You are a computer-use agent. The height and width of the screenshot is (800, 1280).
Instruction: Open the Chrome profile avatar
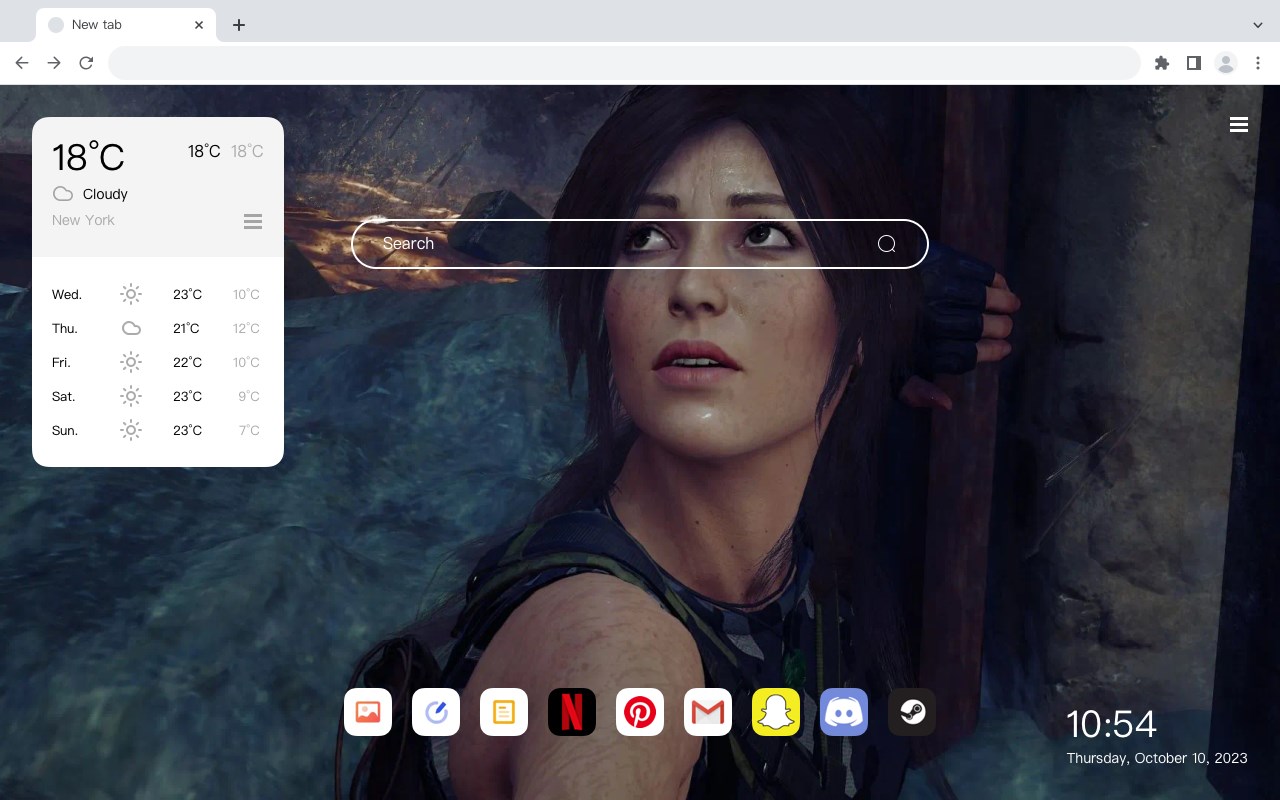click(x=1226, y=63)
